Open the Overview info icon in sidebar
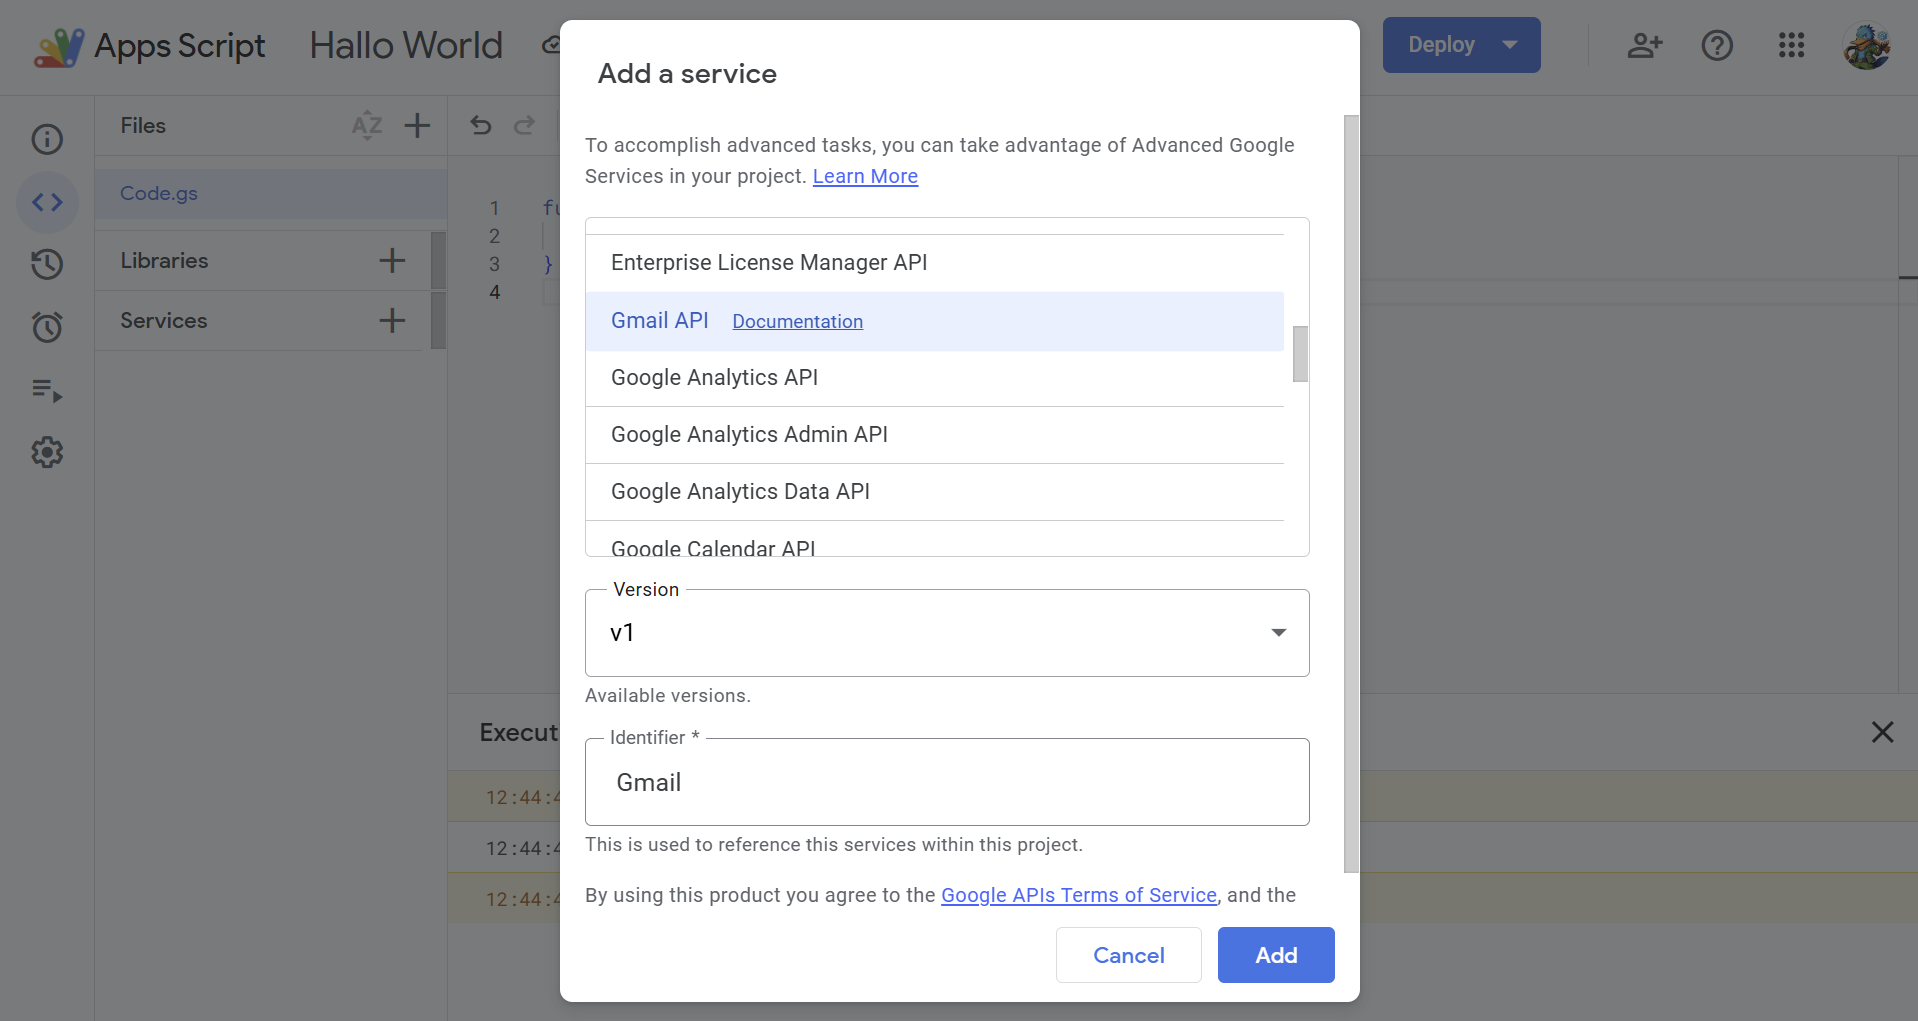This screenshot has width=1918, height=1021. (x=47, y=139)
